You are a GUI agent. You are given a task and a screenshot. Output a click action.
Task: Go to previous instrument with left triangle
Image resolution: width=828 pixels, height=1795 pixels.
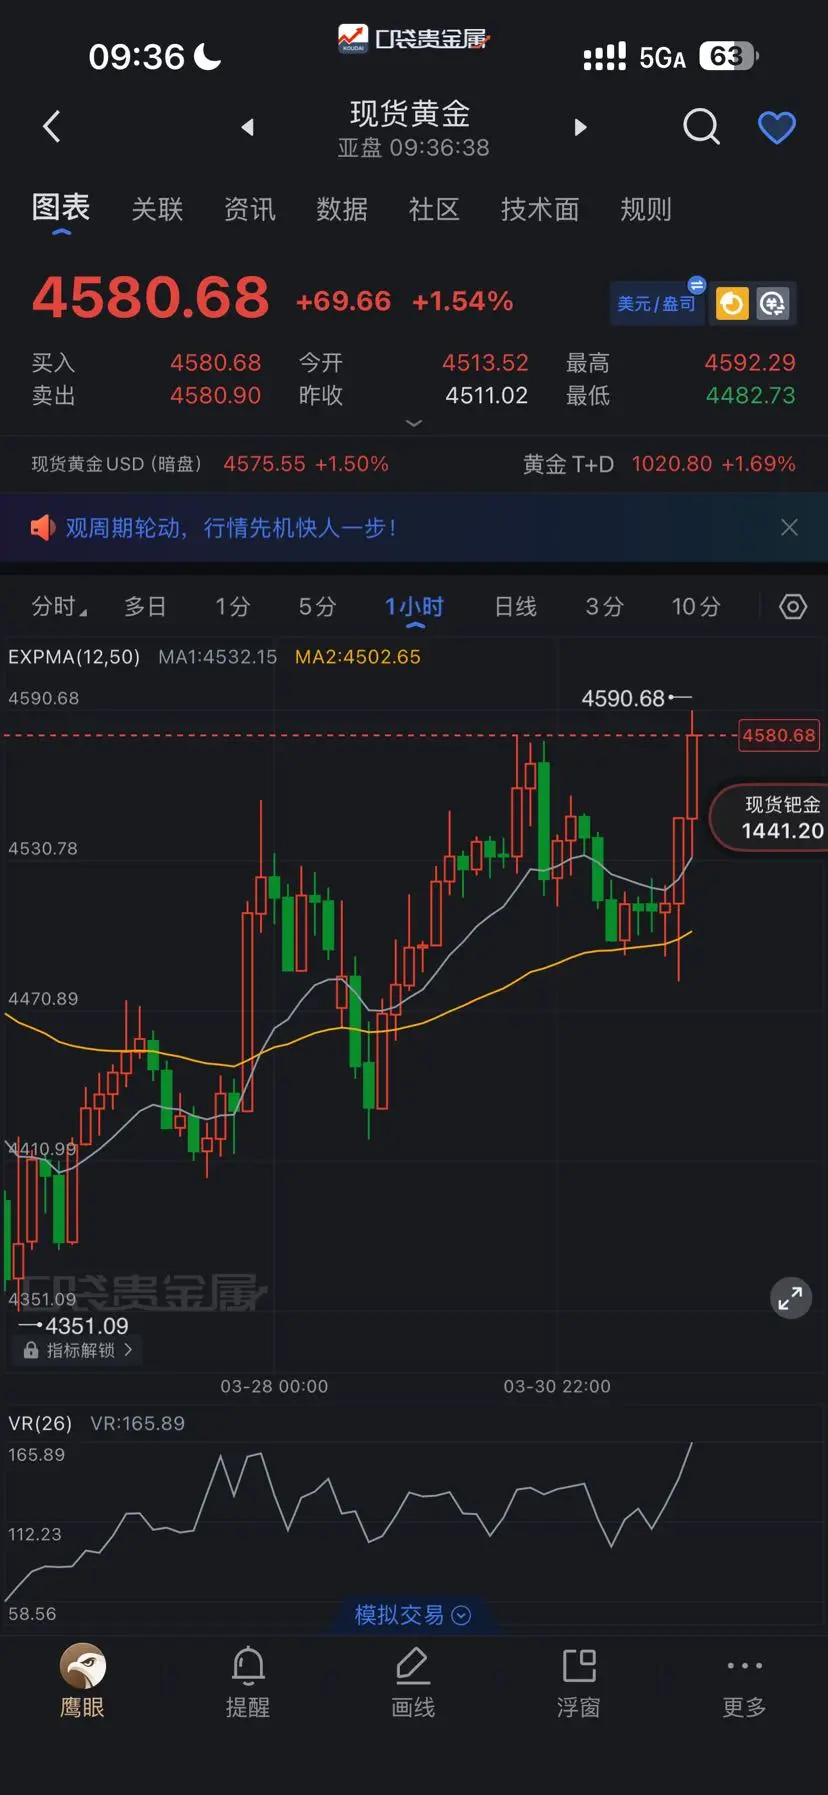click(248, 127)
